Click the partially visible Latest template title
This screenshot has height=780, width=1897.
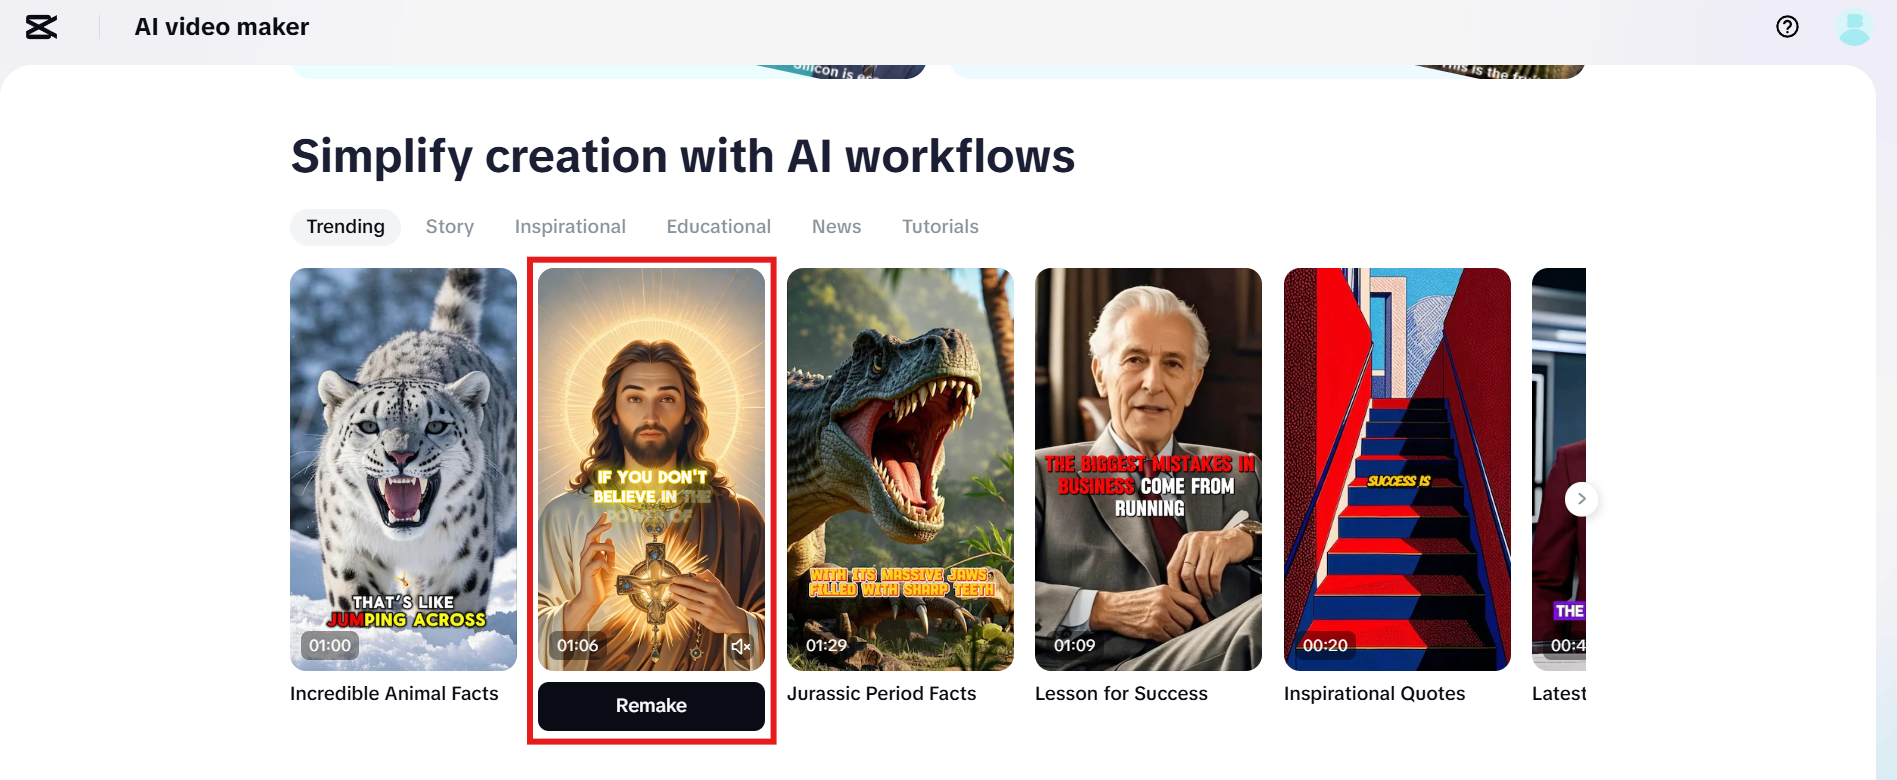click(x=1559, y=694)
